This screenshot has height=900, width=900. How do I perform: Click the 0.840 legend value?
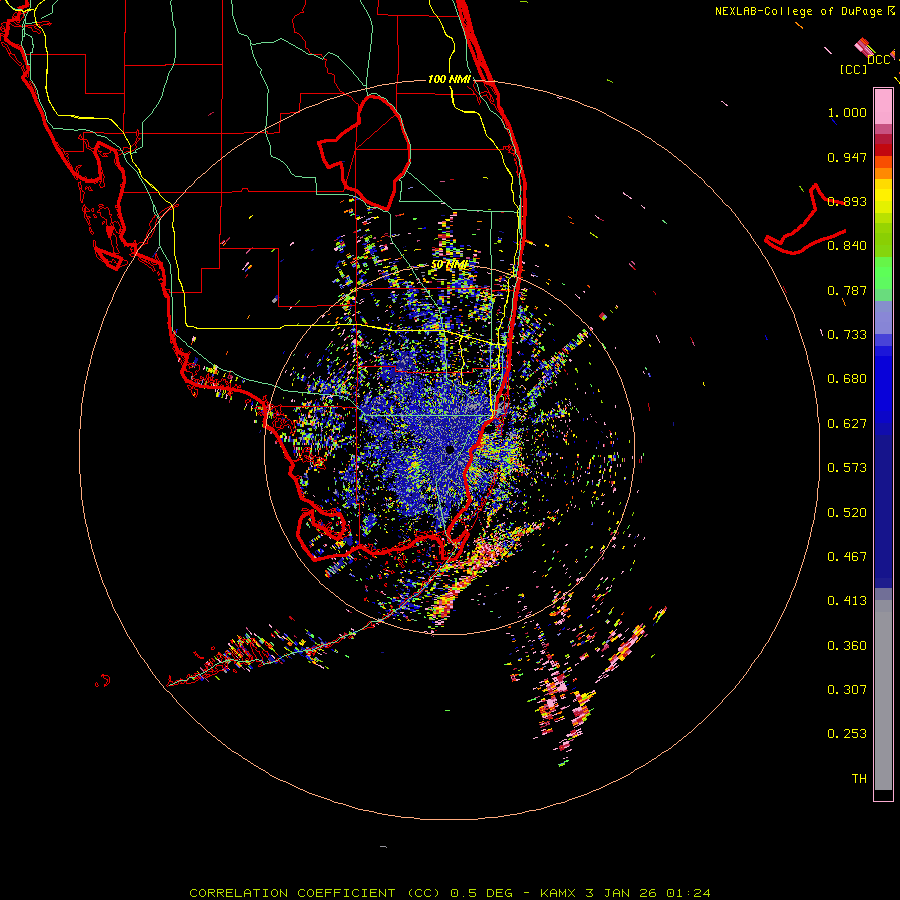point(847,246)
